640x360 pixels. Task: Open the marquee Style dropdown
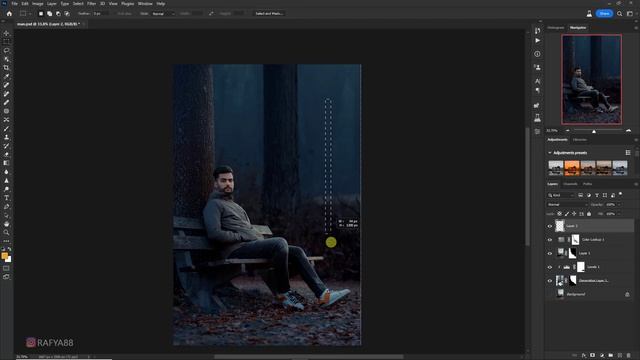click(163, 13)
